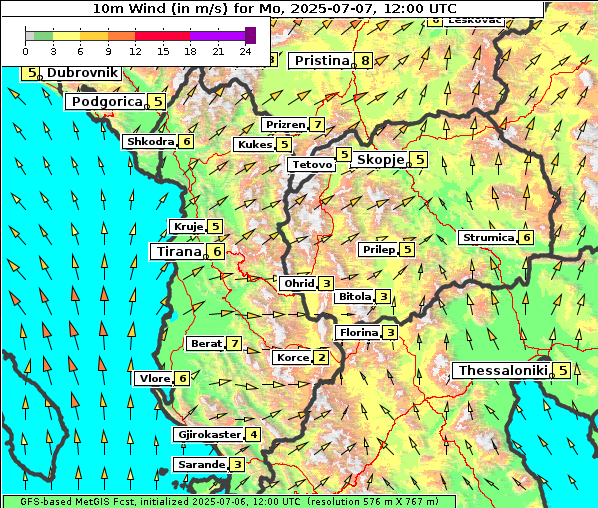Click the Ohrid label
The height and width of the screenshot is (508, 598).
point(299,283)
